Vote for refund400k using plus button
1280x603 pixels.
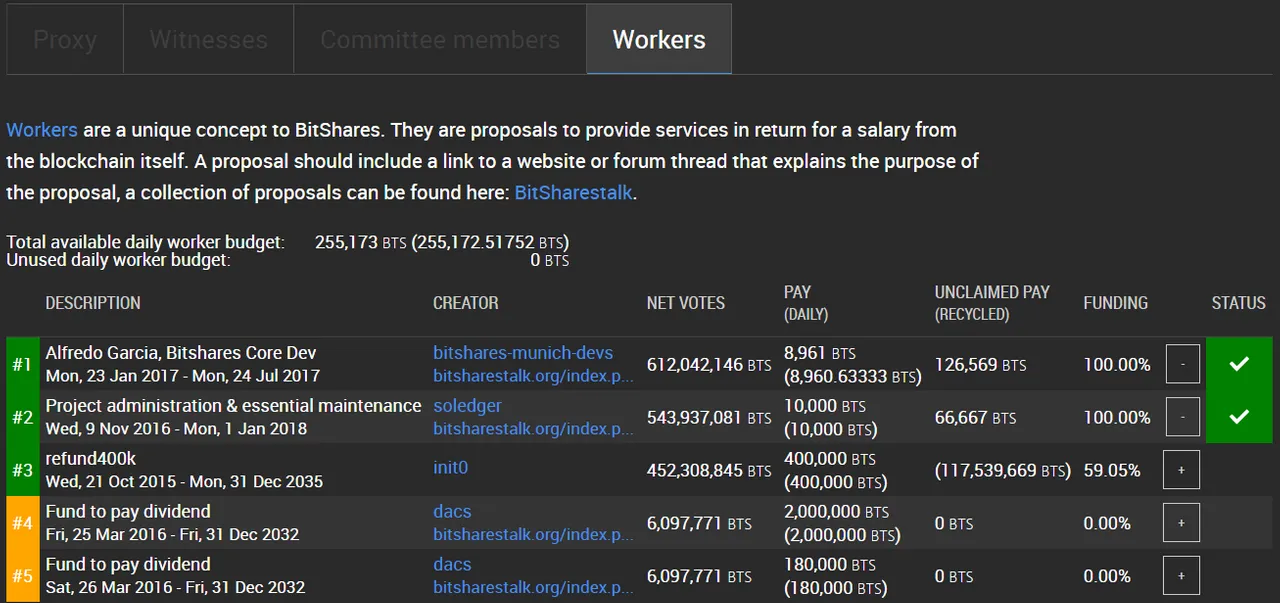coord(1182,470)
